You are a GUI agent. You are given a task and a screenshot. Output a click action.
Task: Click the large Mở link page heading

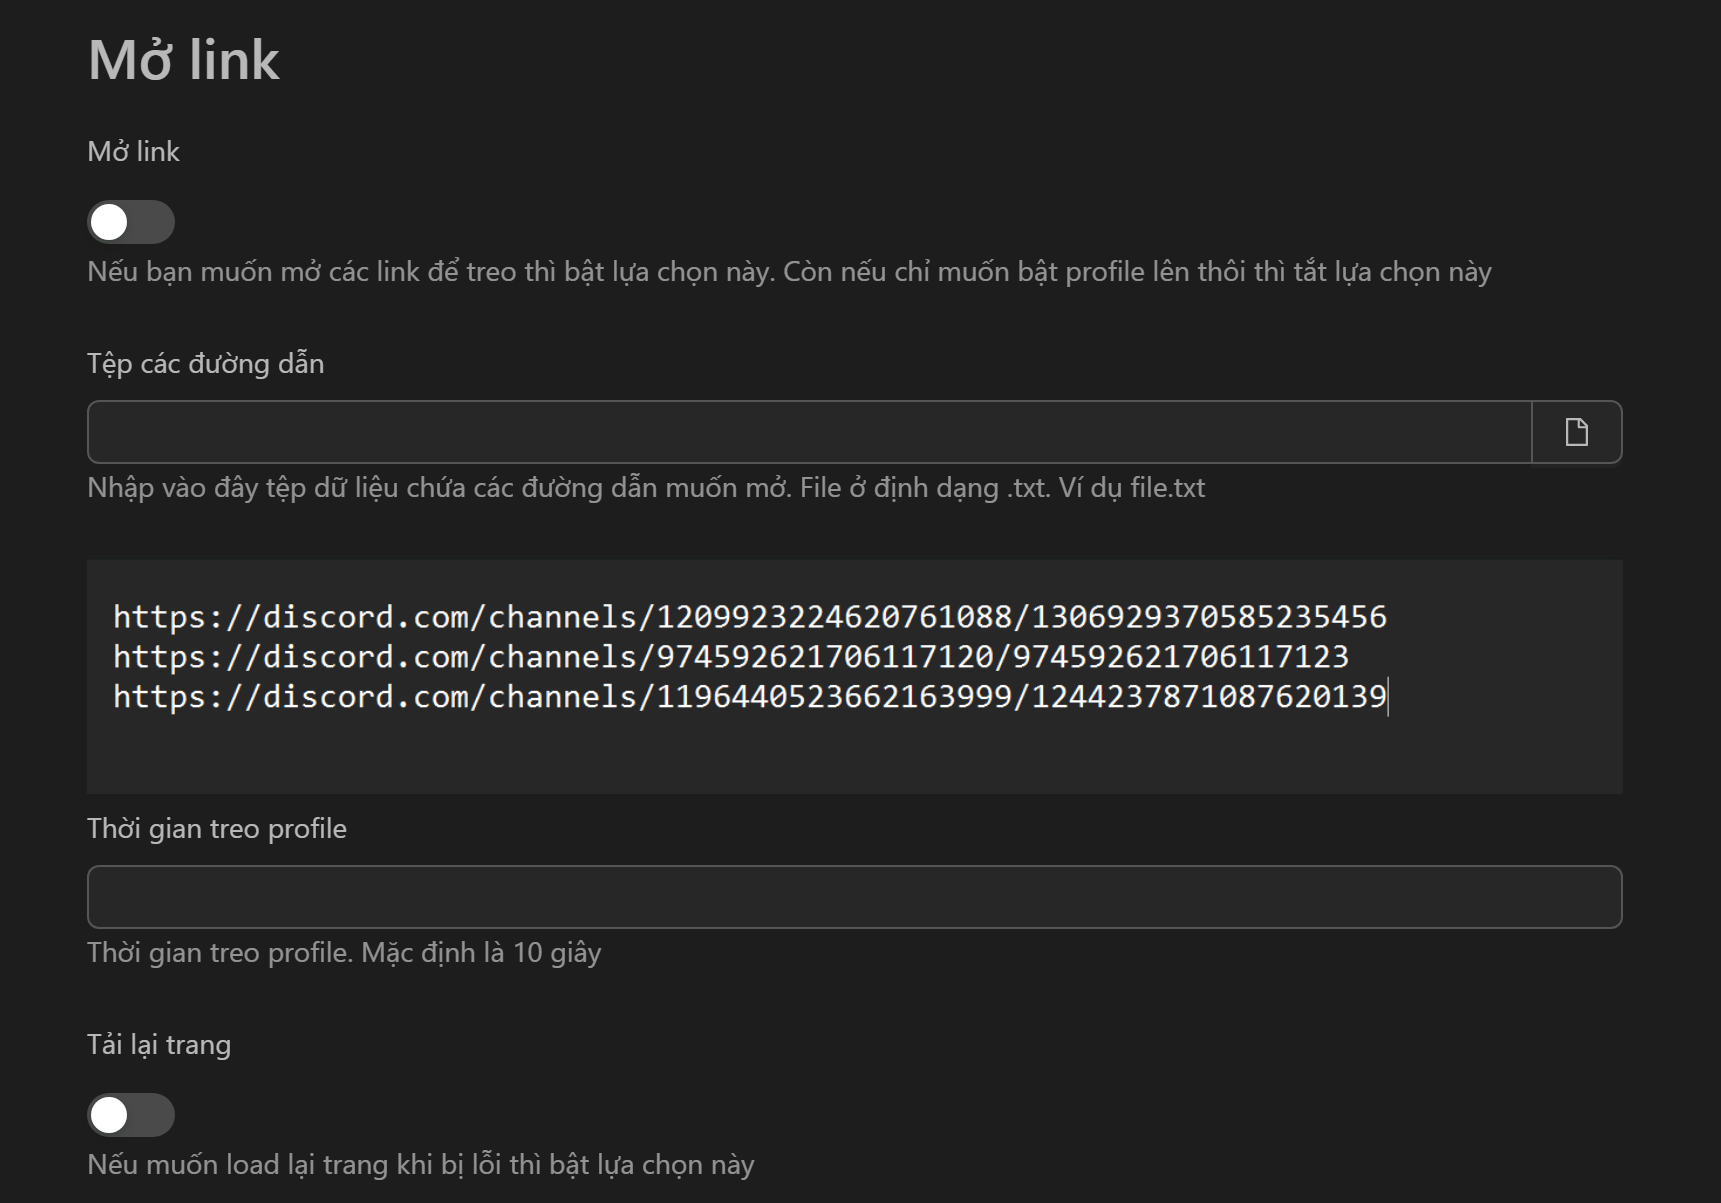tap(184, 60)
